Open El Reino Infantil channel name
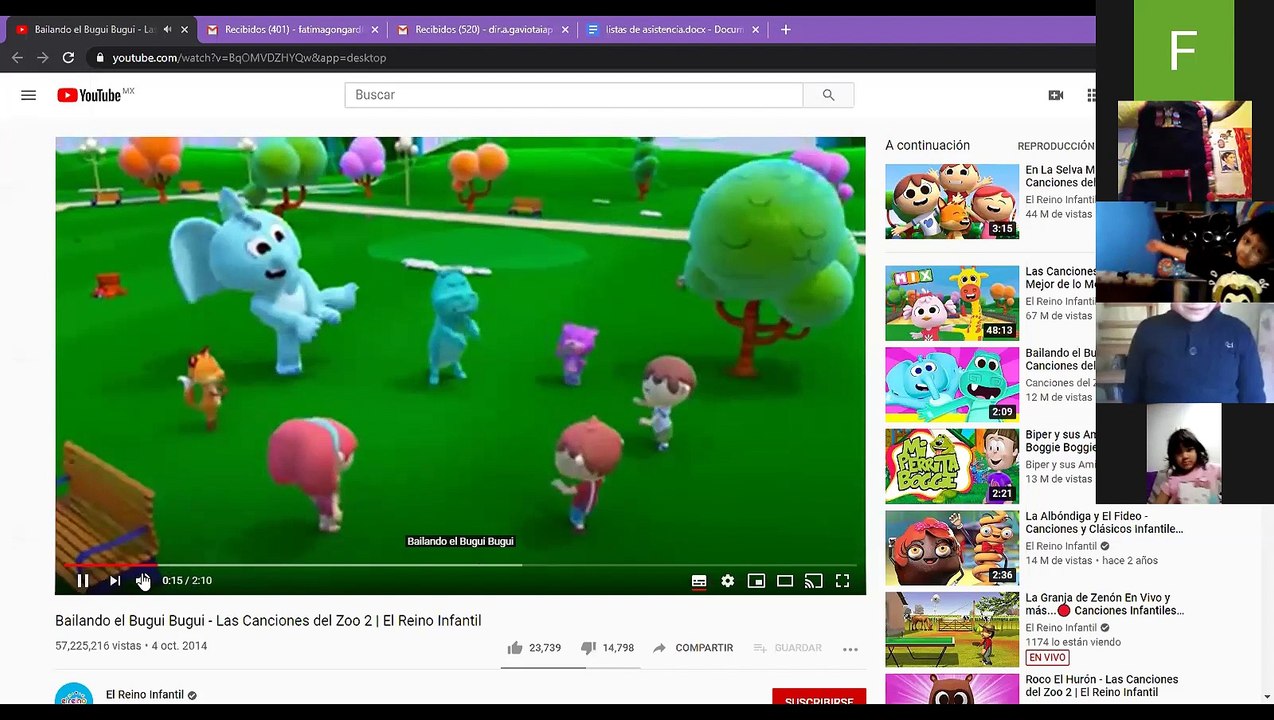This screenshot has width=1274, height=720. [x=145, y=695]
